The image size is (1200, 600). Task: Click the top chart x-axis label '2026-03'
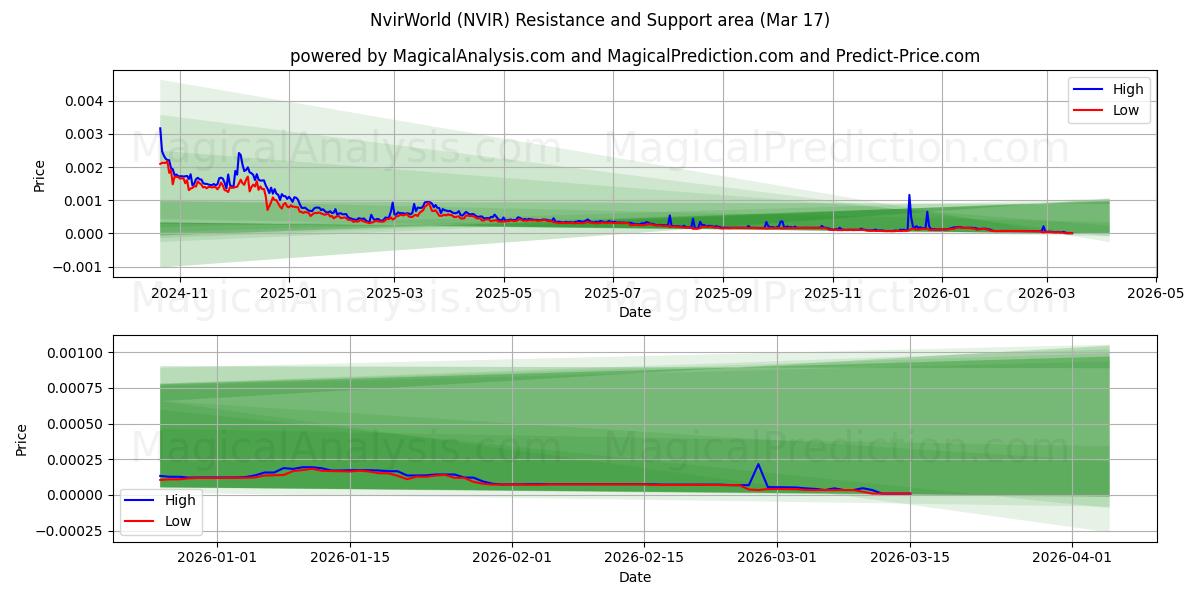(x=1046, y=294)
